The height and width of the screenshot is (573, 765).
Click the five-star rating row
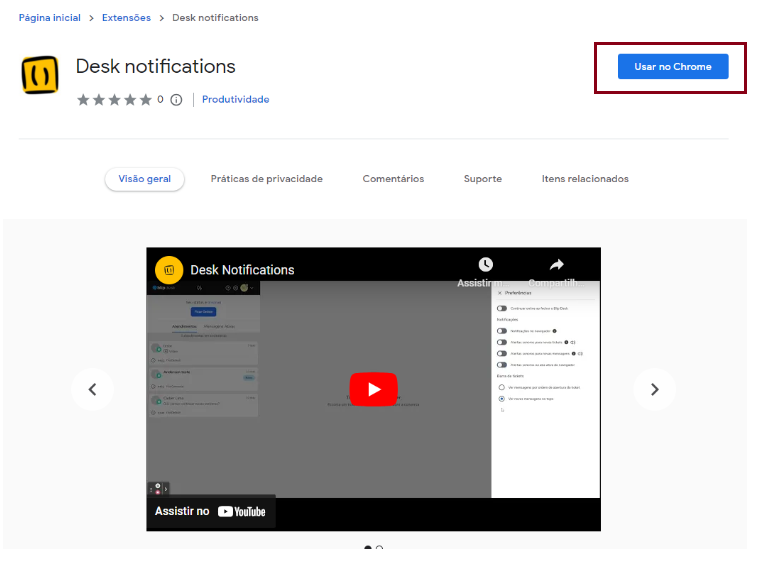(x=114, y=100)
